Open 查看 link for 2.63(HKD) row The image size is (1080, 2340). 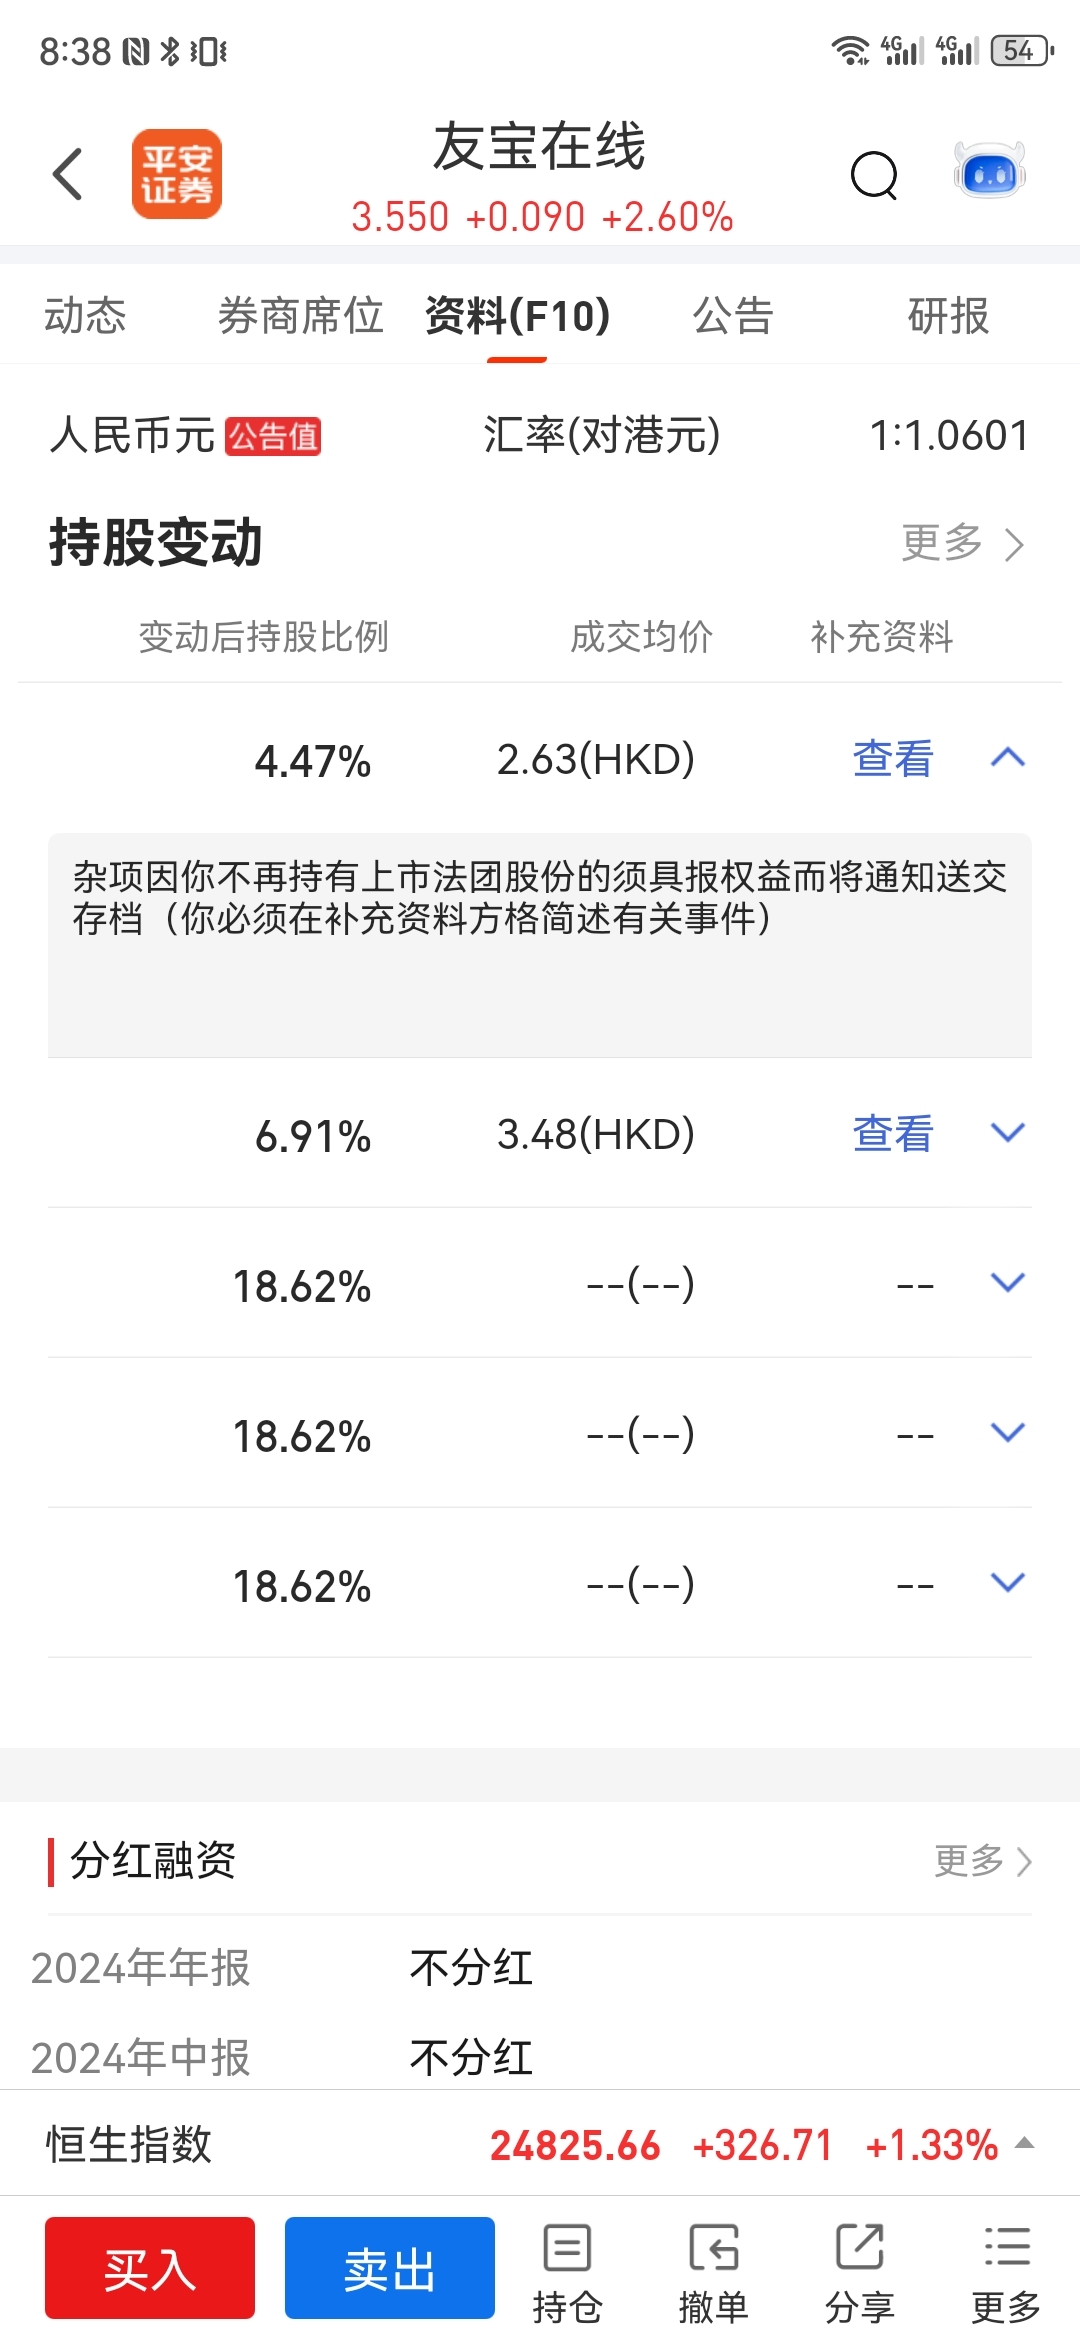coord(893,759)
